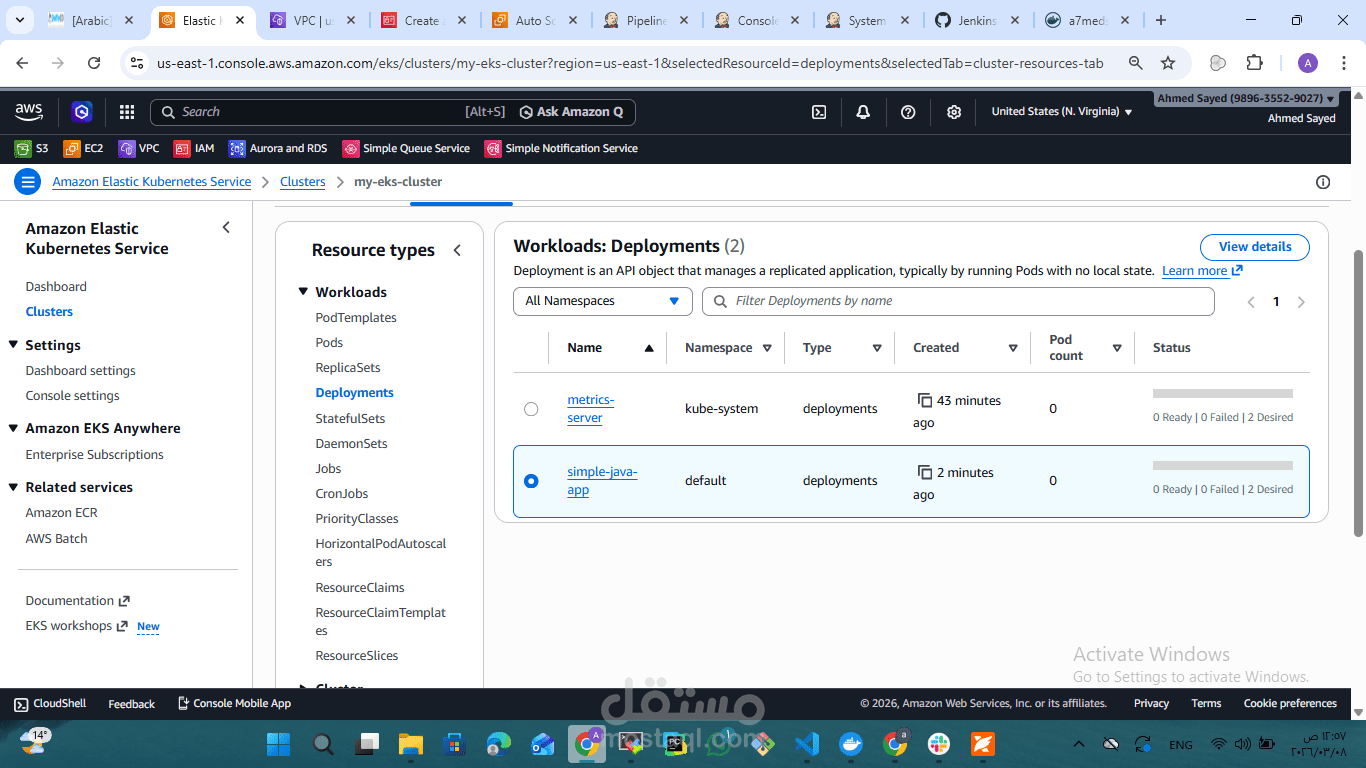
Task: Focus the AWS console search box
Action: pyautogui.click(x=330, y=112)
